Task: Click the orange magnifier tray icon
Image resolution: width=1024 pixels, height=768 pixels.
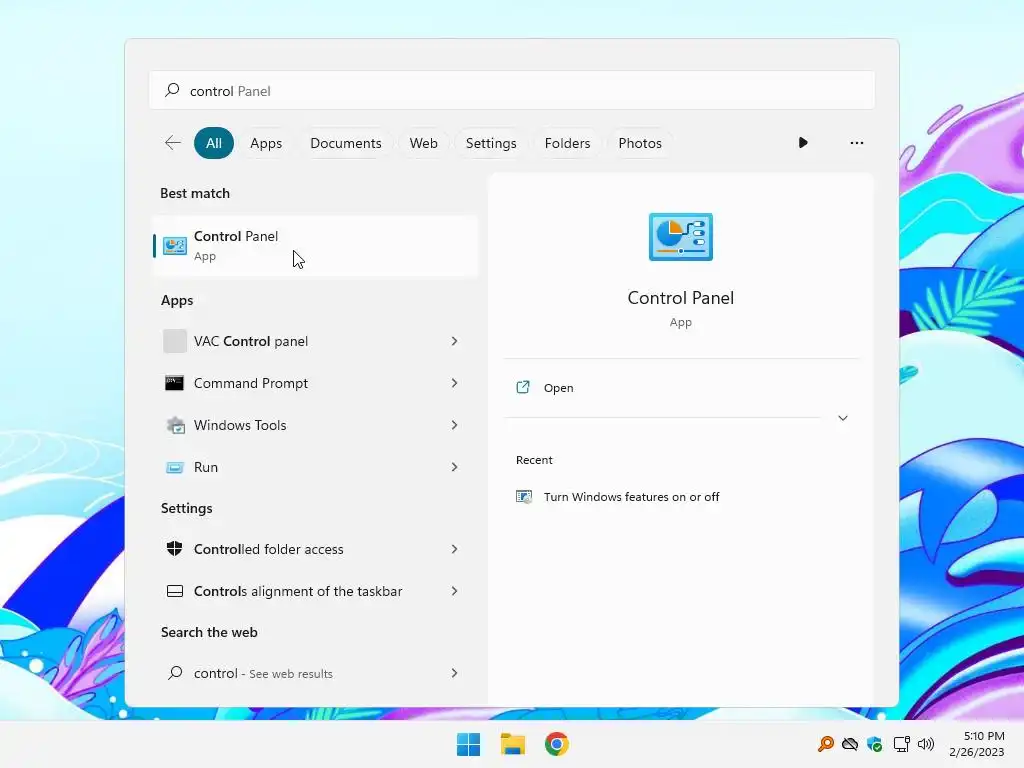Action: click(x=825, y=744)
